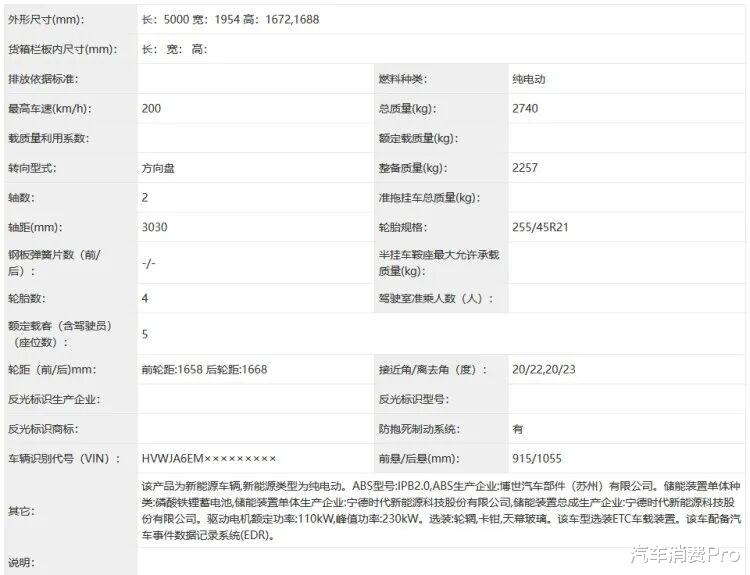Viewport: 750px width, 575px height.
Task: Select the 轮距(前/后)mm label
Action: [x=52, y=369]
